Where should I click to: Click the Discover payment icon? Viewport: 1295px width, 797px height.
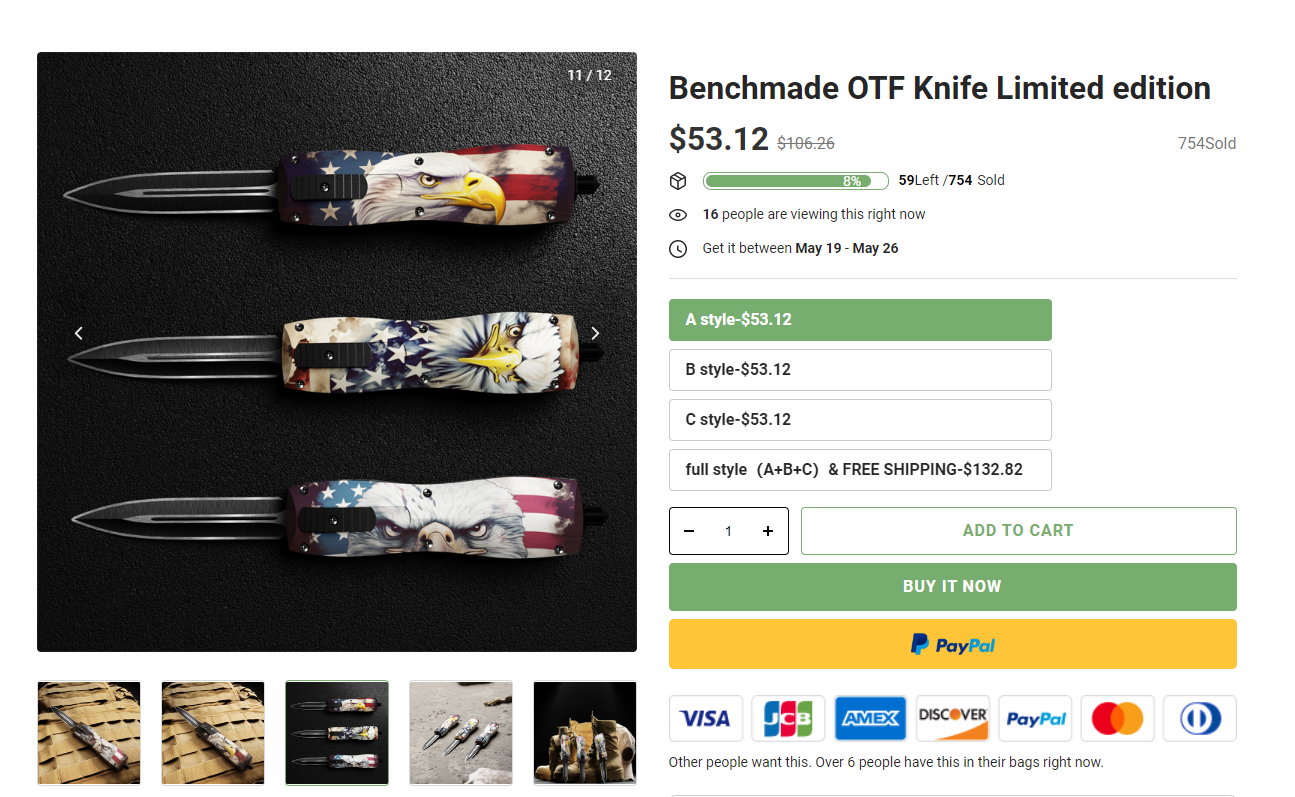[953, 718]
